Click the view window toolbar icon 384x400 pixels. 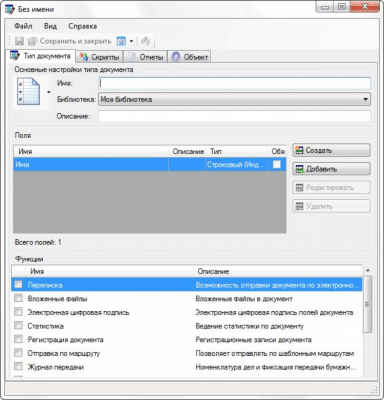(121, 41)
